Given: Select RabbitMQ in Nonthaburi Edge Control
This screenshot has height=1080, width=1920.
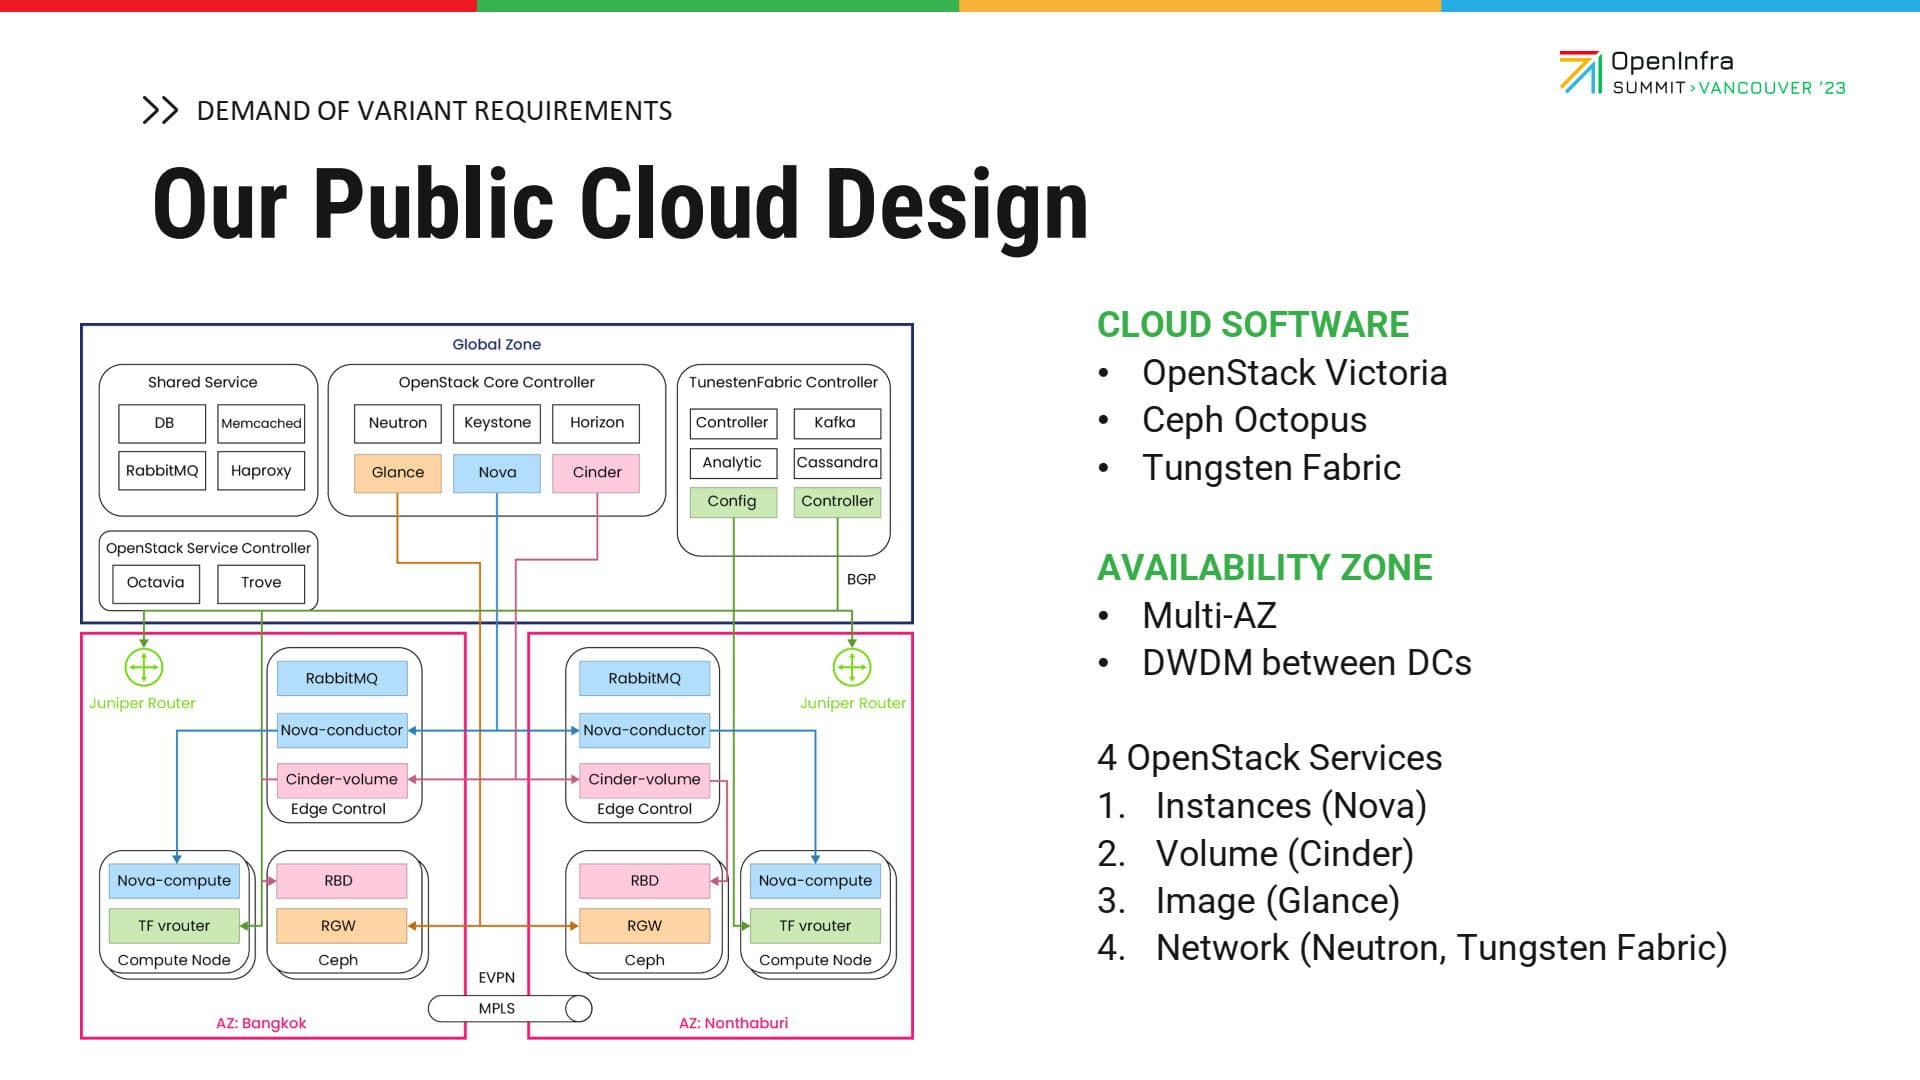Looking at the screenshot, I should (645, 678).
